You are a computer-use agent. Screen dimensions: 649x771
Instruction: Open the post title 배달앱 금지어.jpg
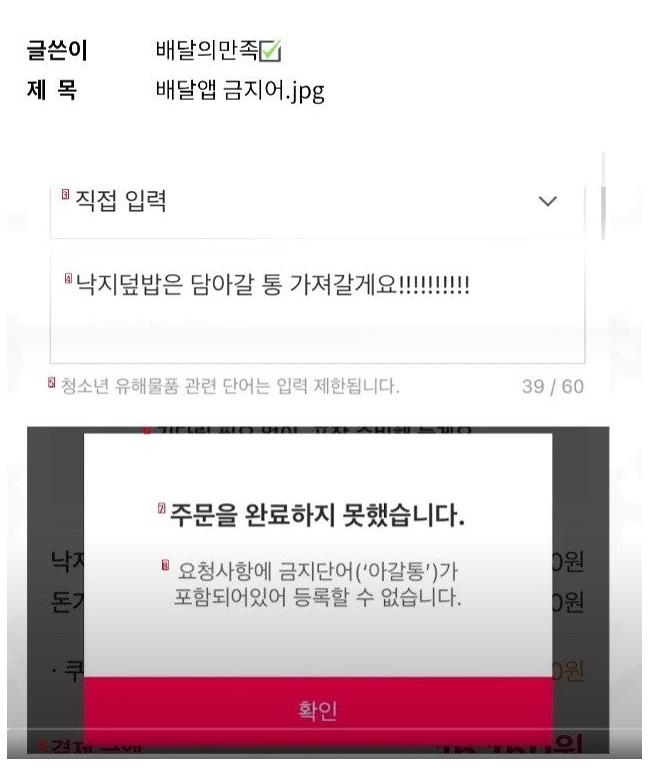tap(240, 90)
